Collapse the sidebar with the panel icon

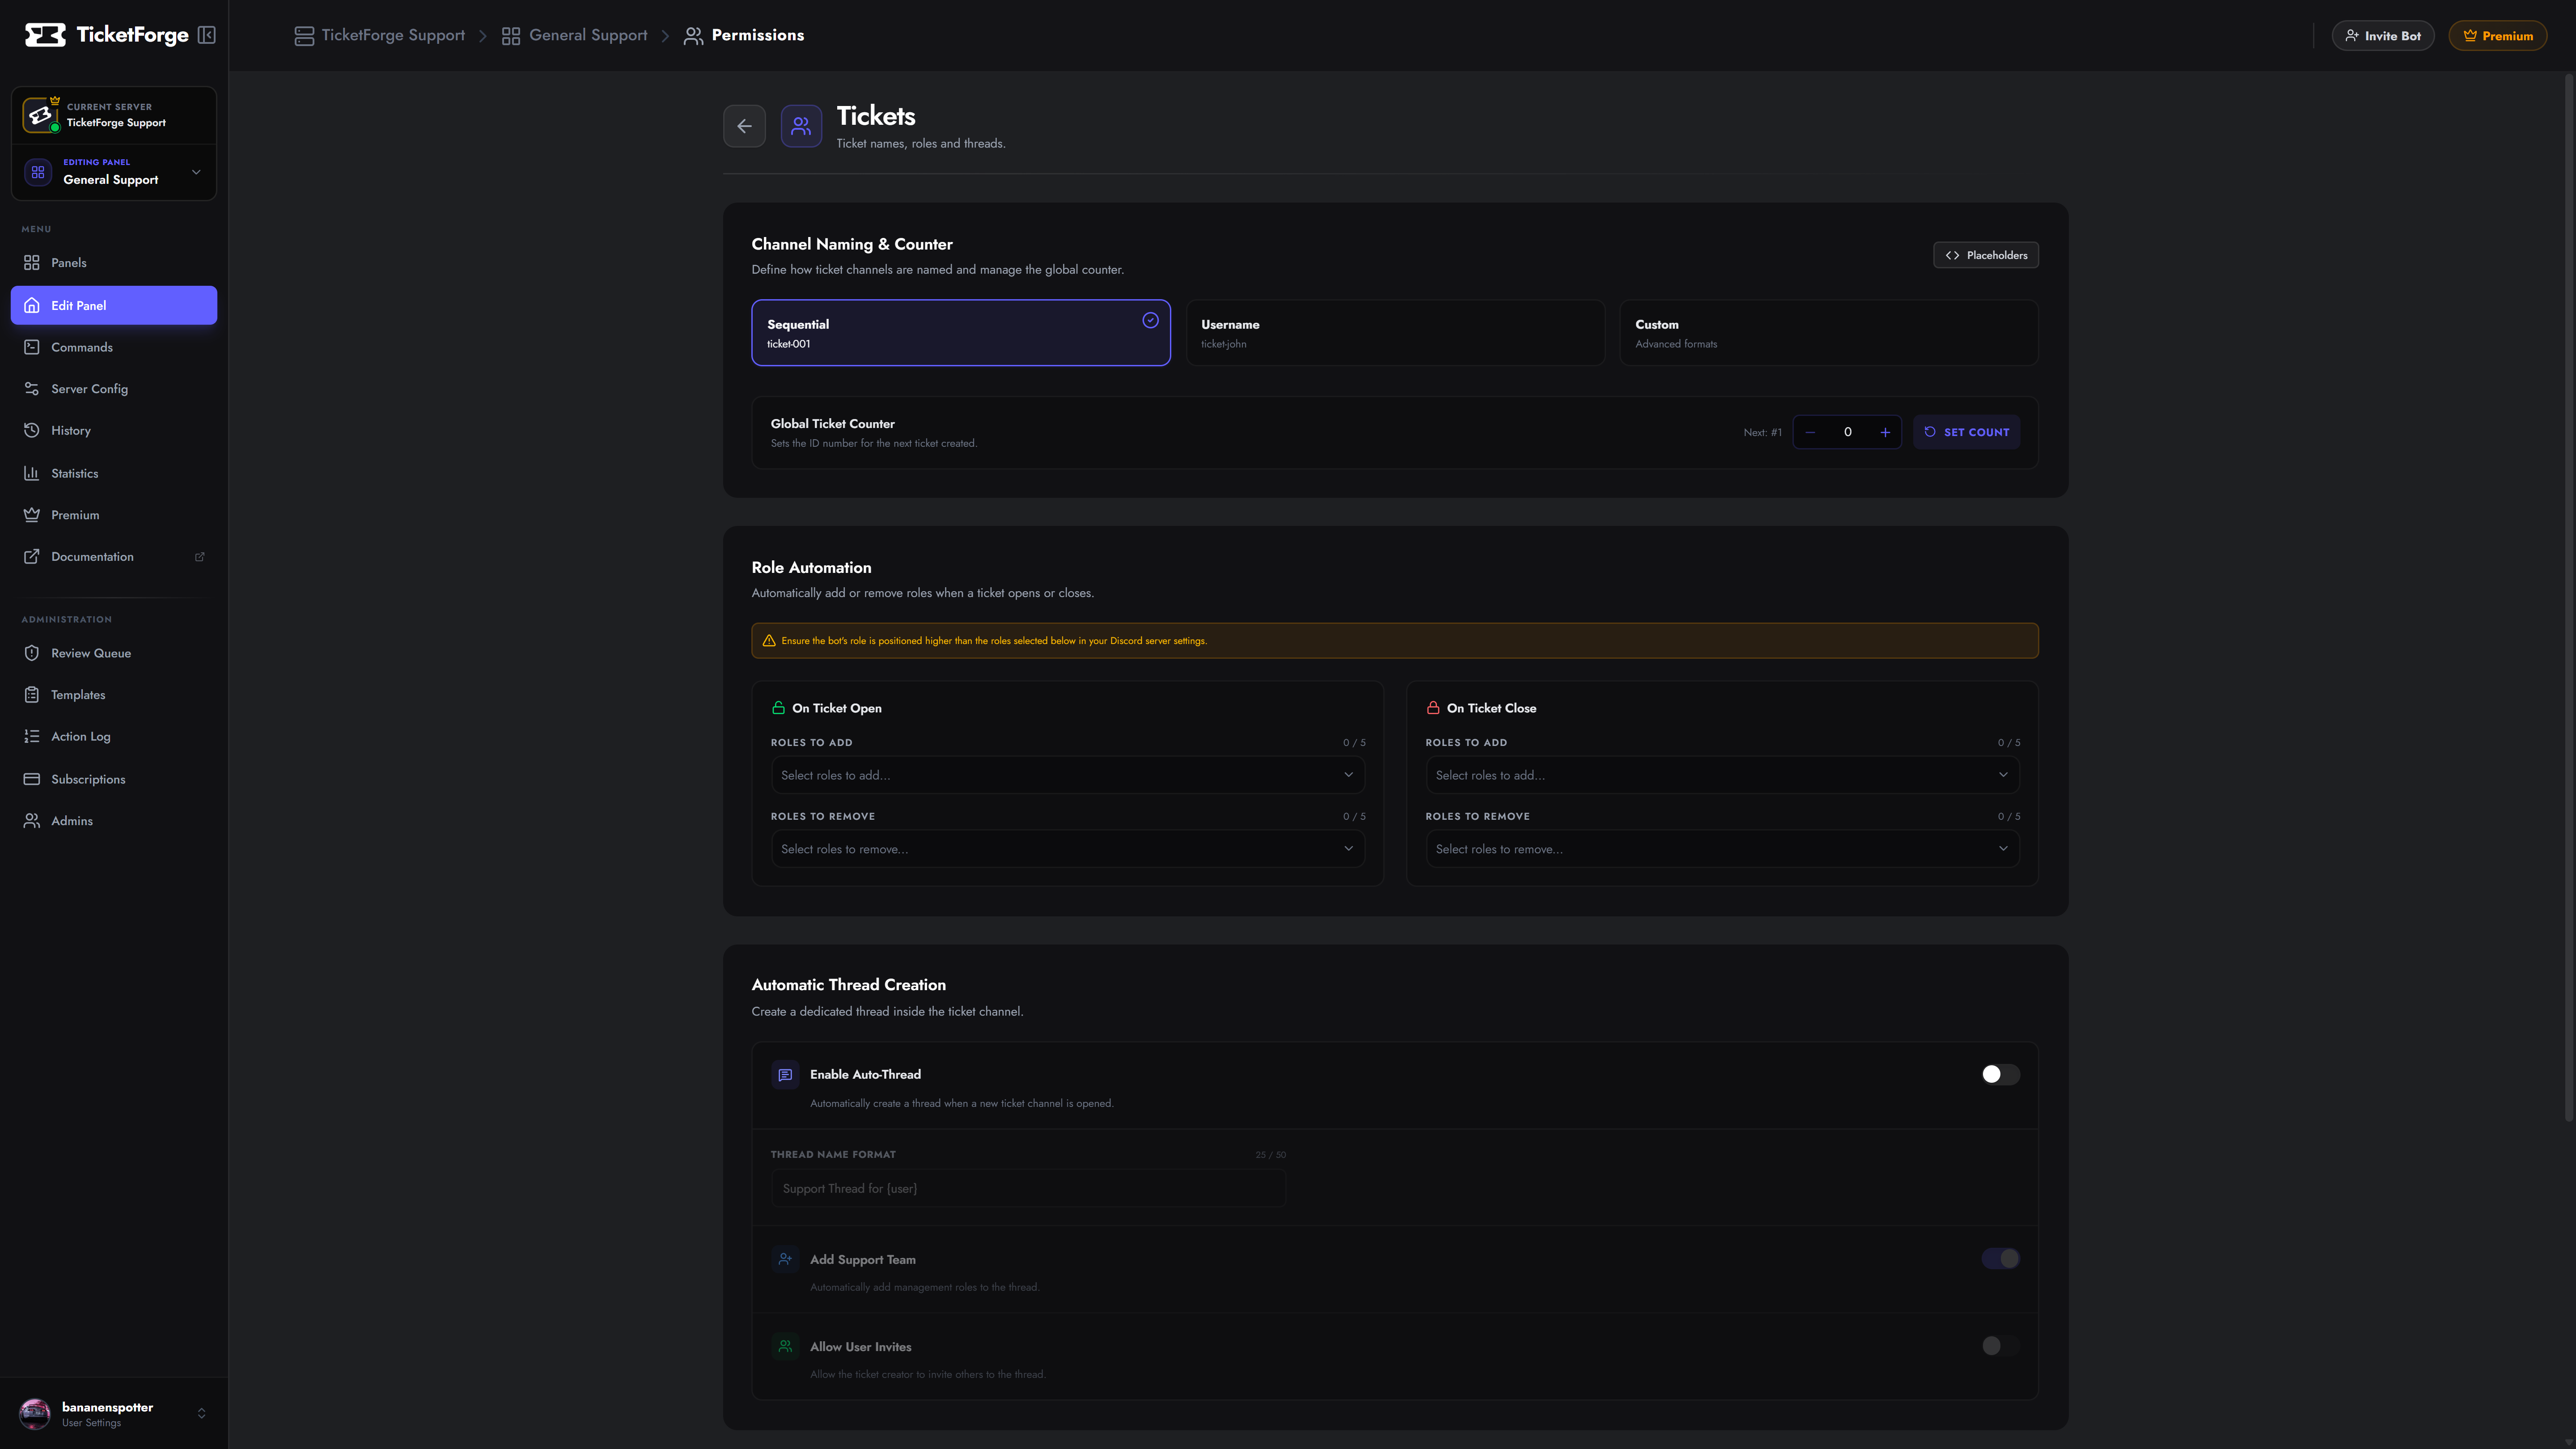pos(207,35)
